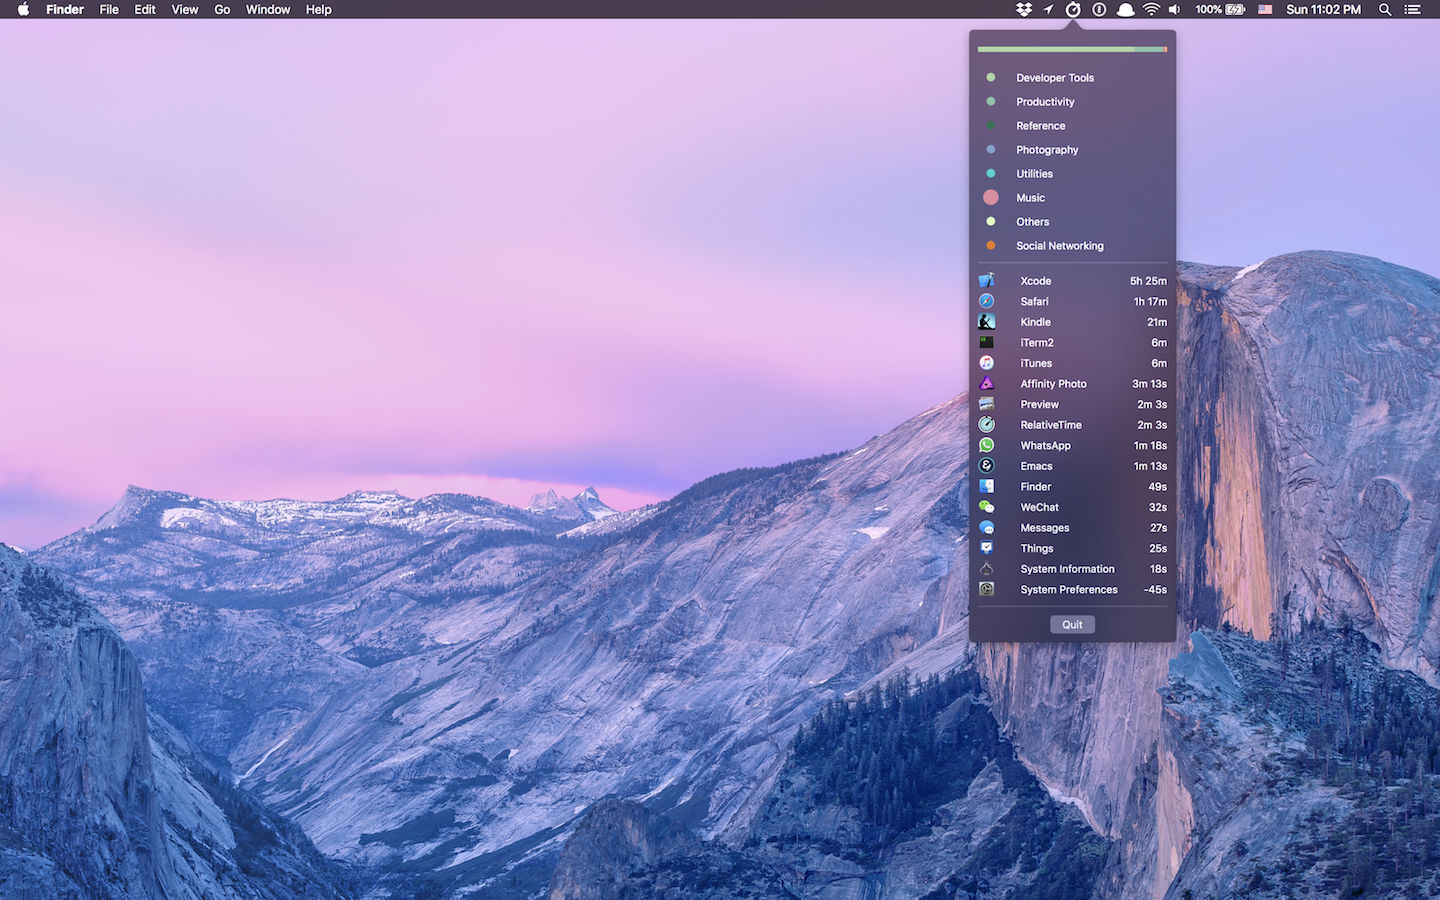Open the Window menu
The image size is (1440, 900).
pos(268,9)
